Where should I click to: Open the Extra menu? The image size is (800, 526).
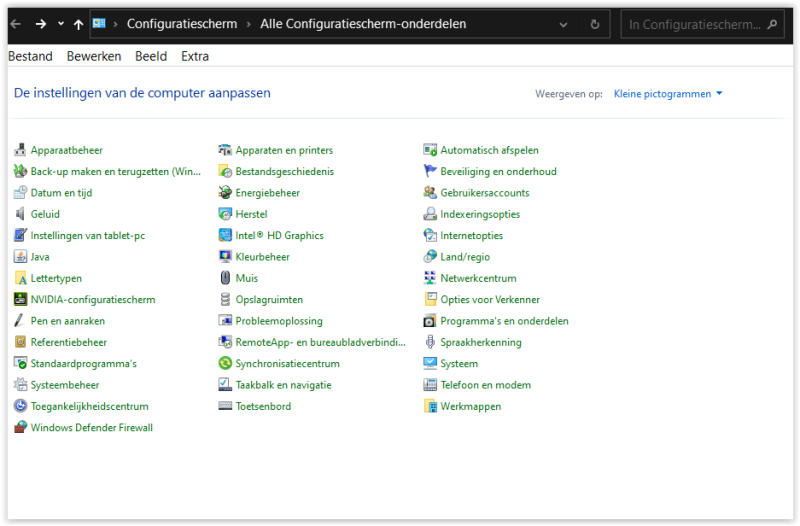(195, 57)
